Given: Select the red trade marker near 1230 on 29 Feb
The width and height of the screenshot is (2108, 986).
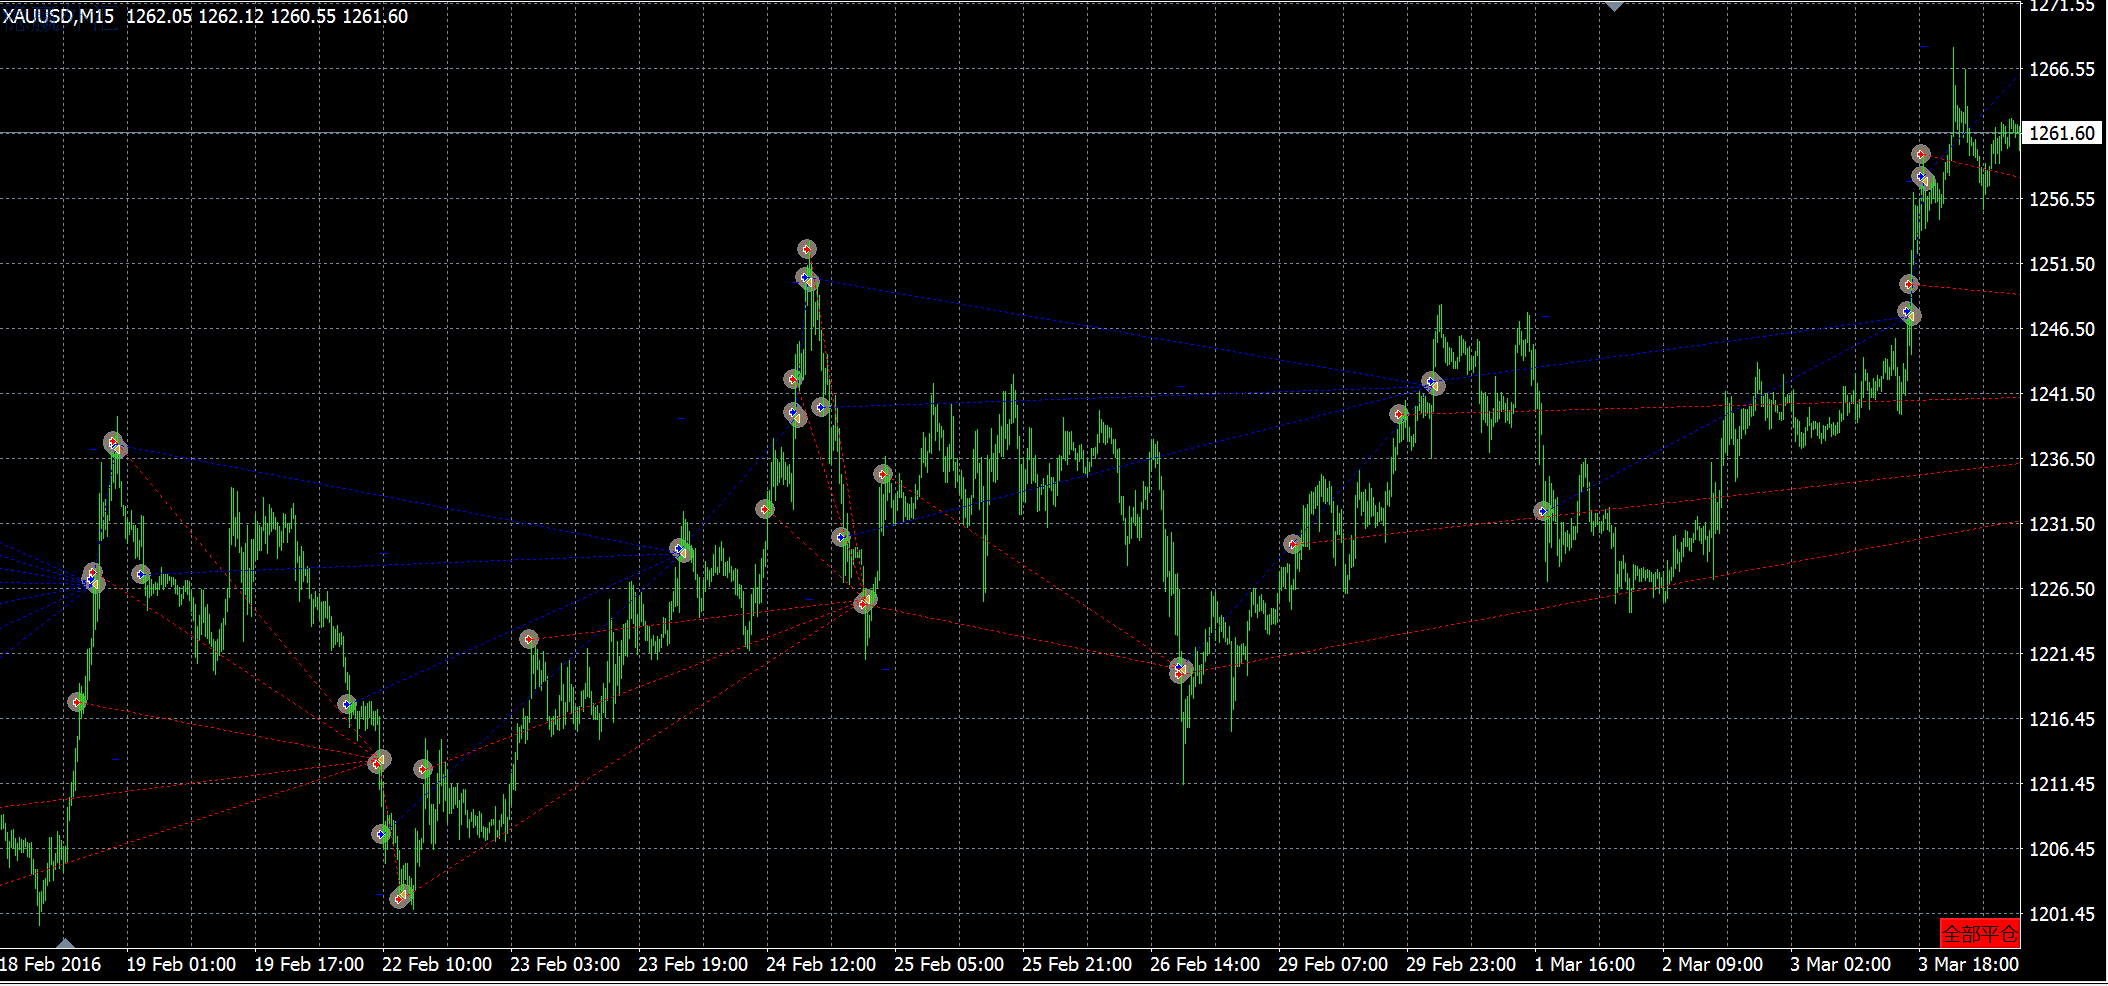Looking at the screenshot, I should (1293, 545).
